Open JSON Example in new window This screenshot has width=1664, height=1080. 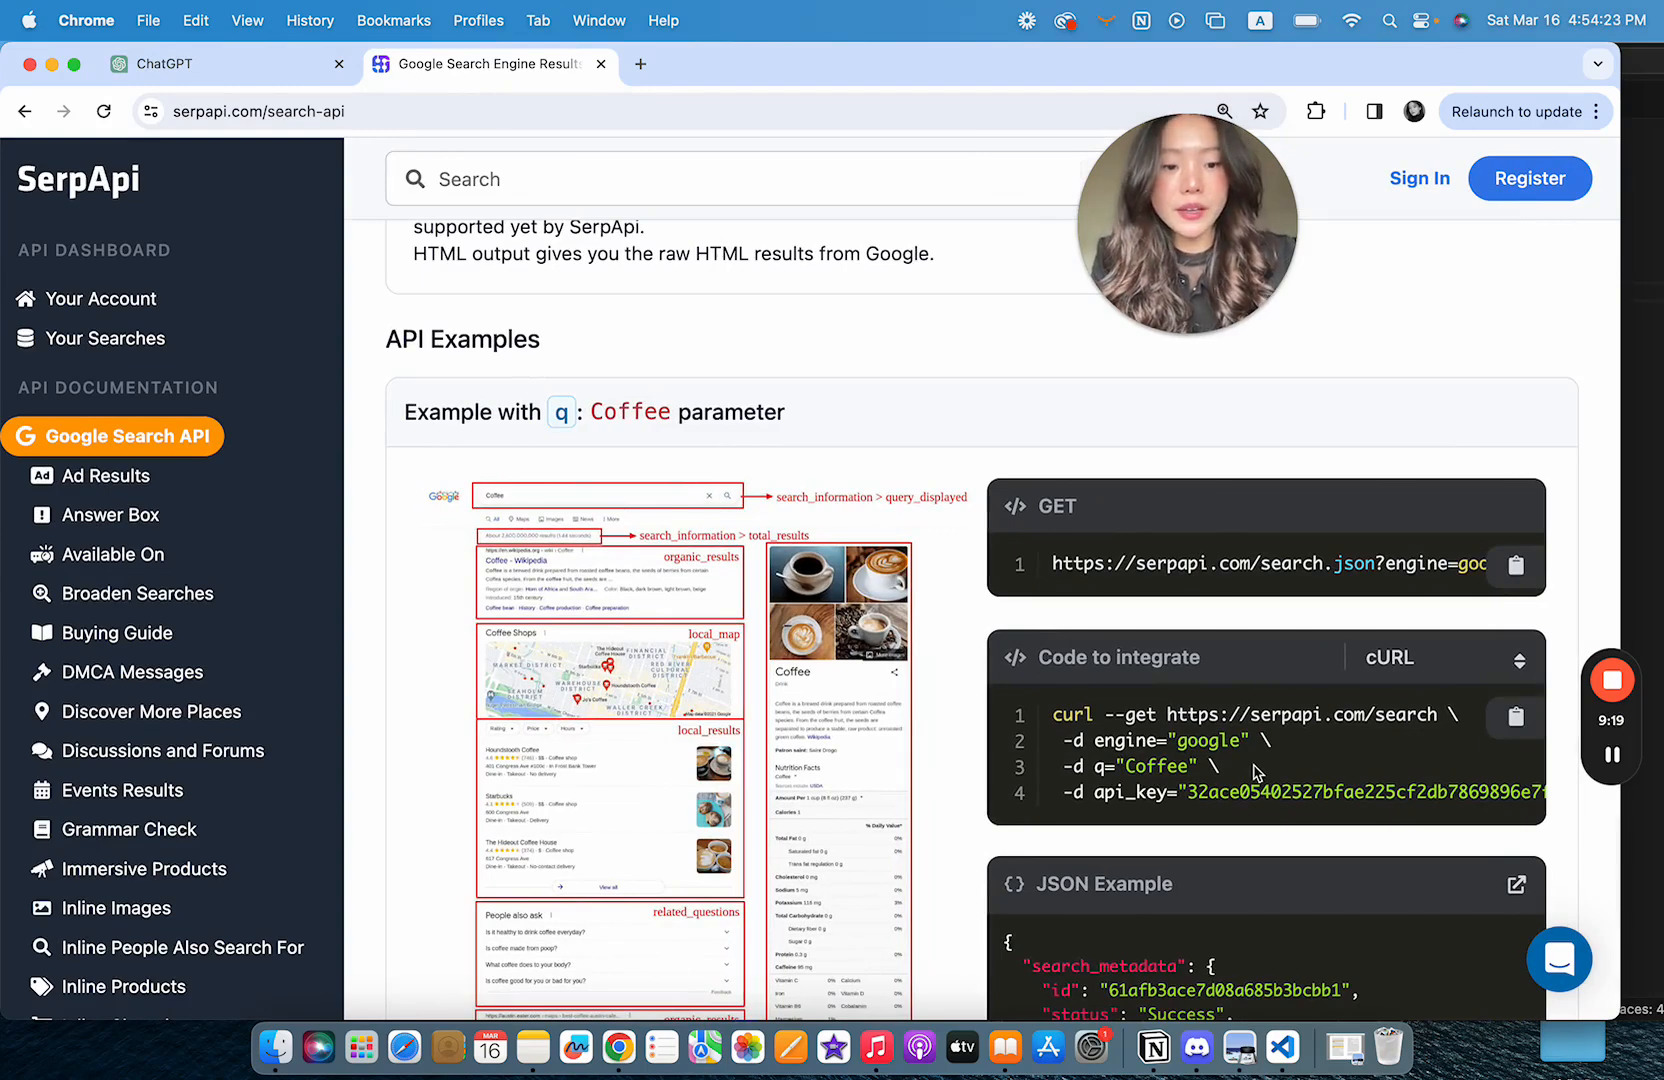(x=1516, y=884)
